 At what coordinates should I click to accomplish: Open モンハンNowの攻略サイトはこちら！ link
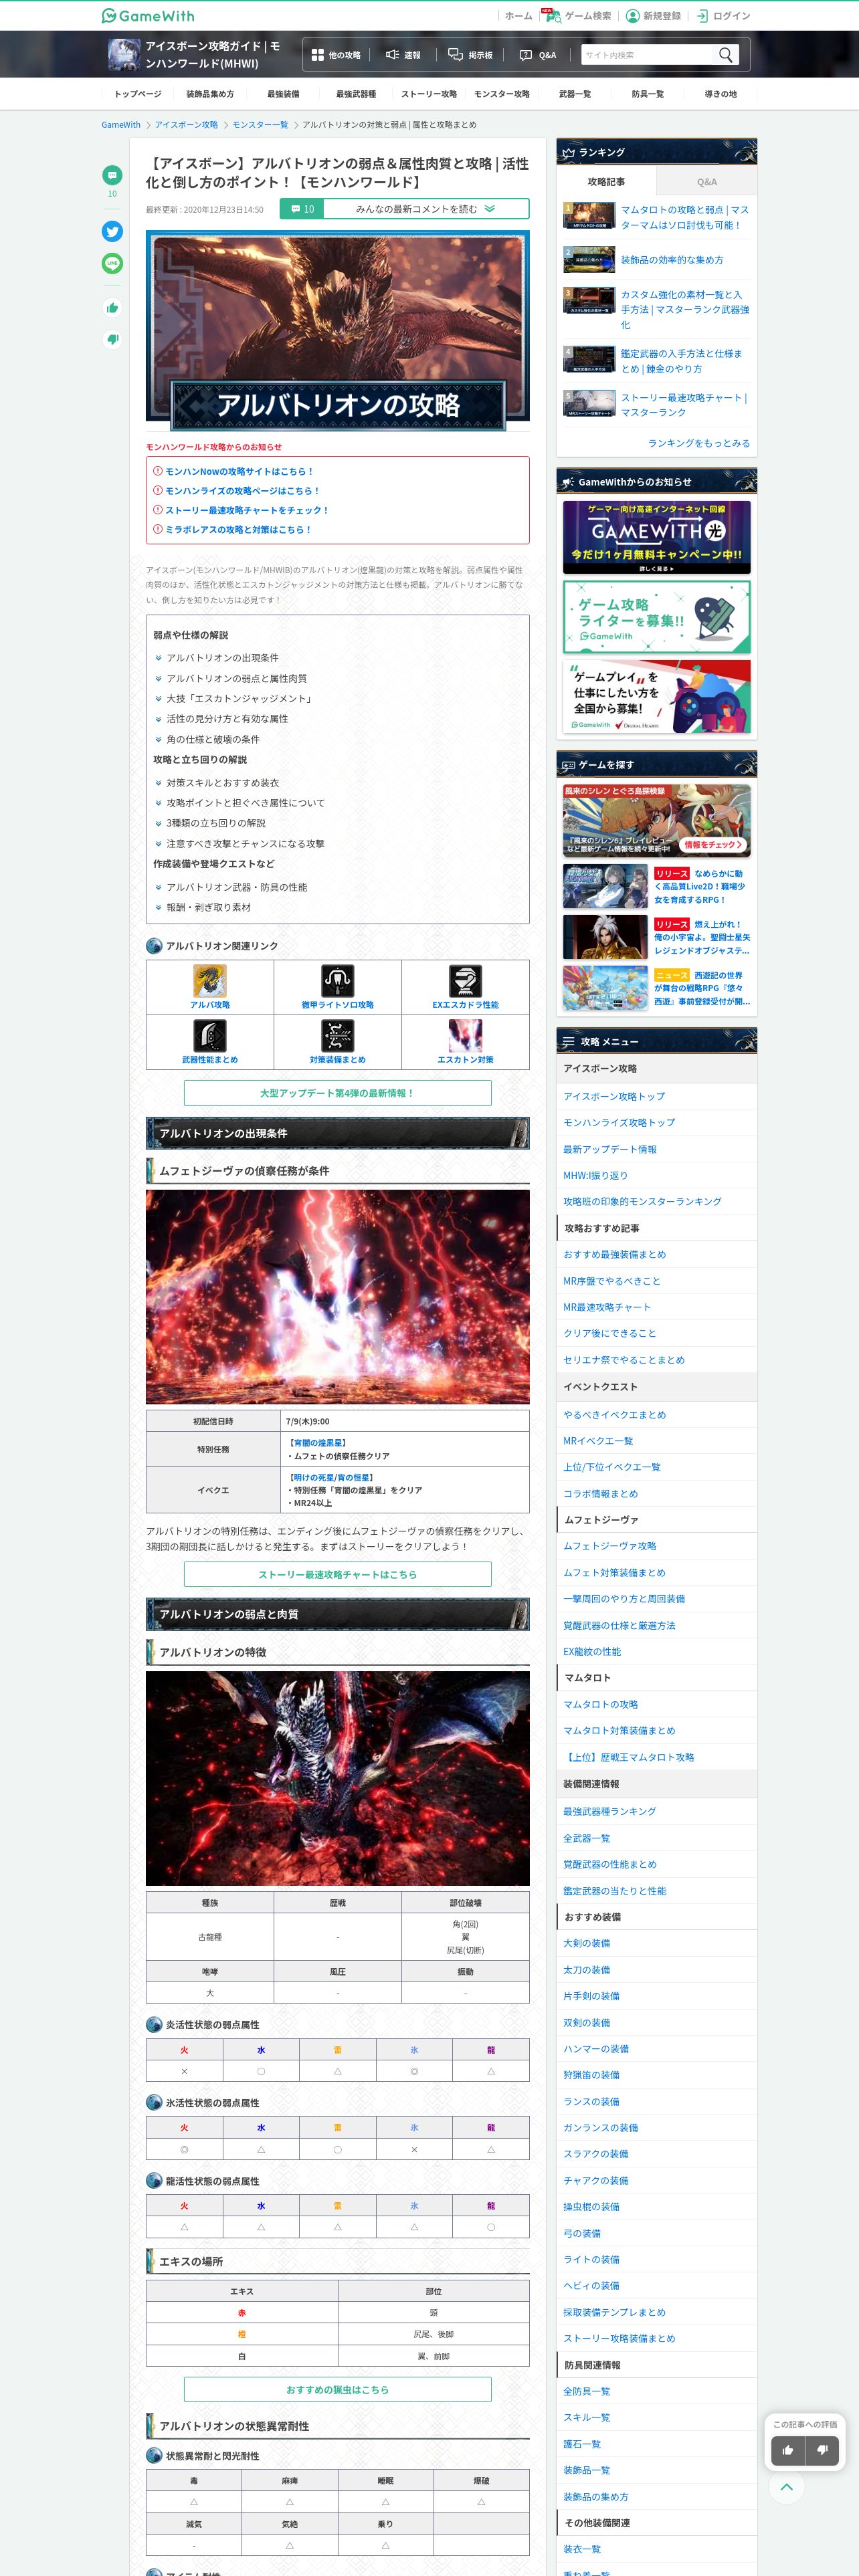(x=239, y=471)
